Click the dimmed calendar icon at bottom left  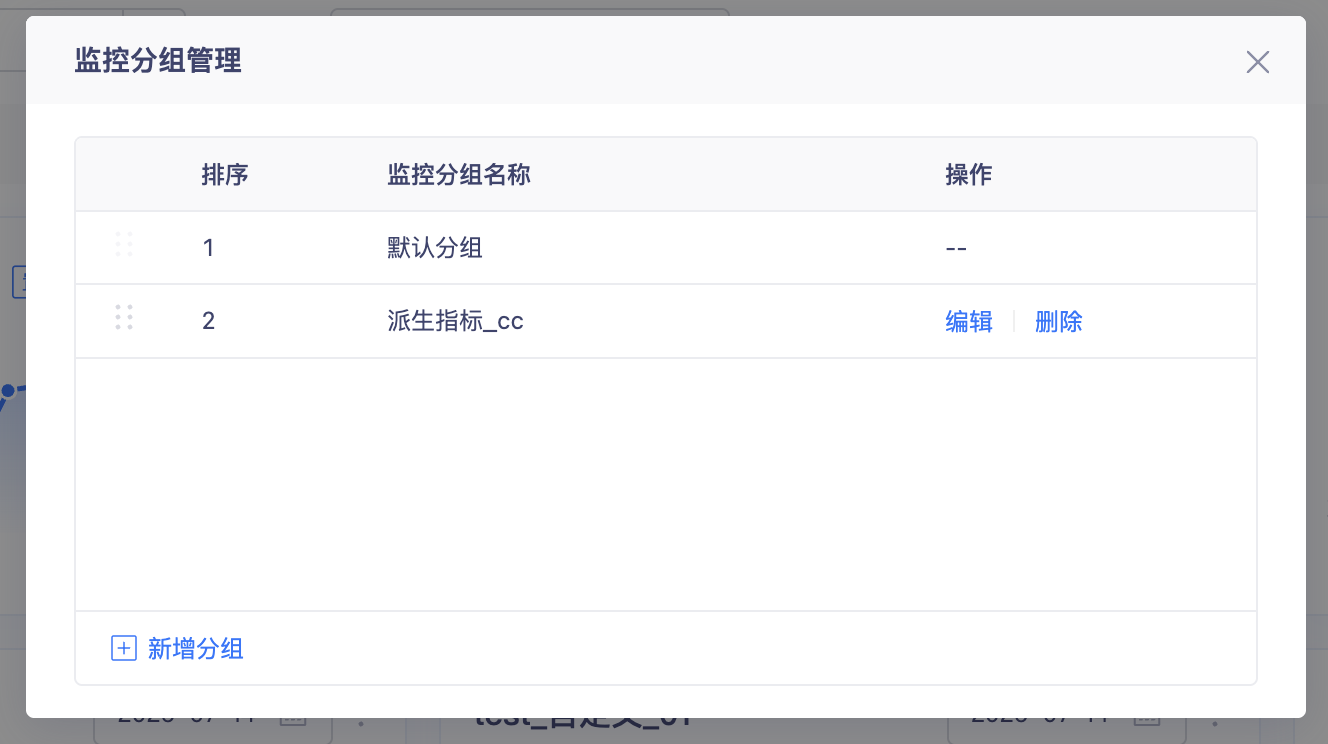pos(292,720)
